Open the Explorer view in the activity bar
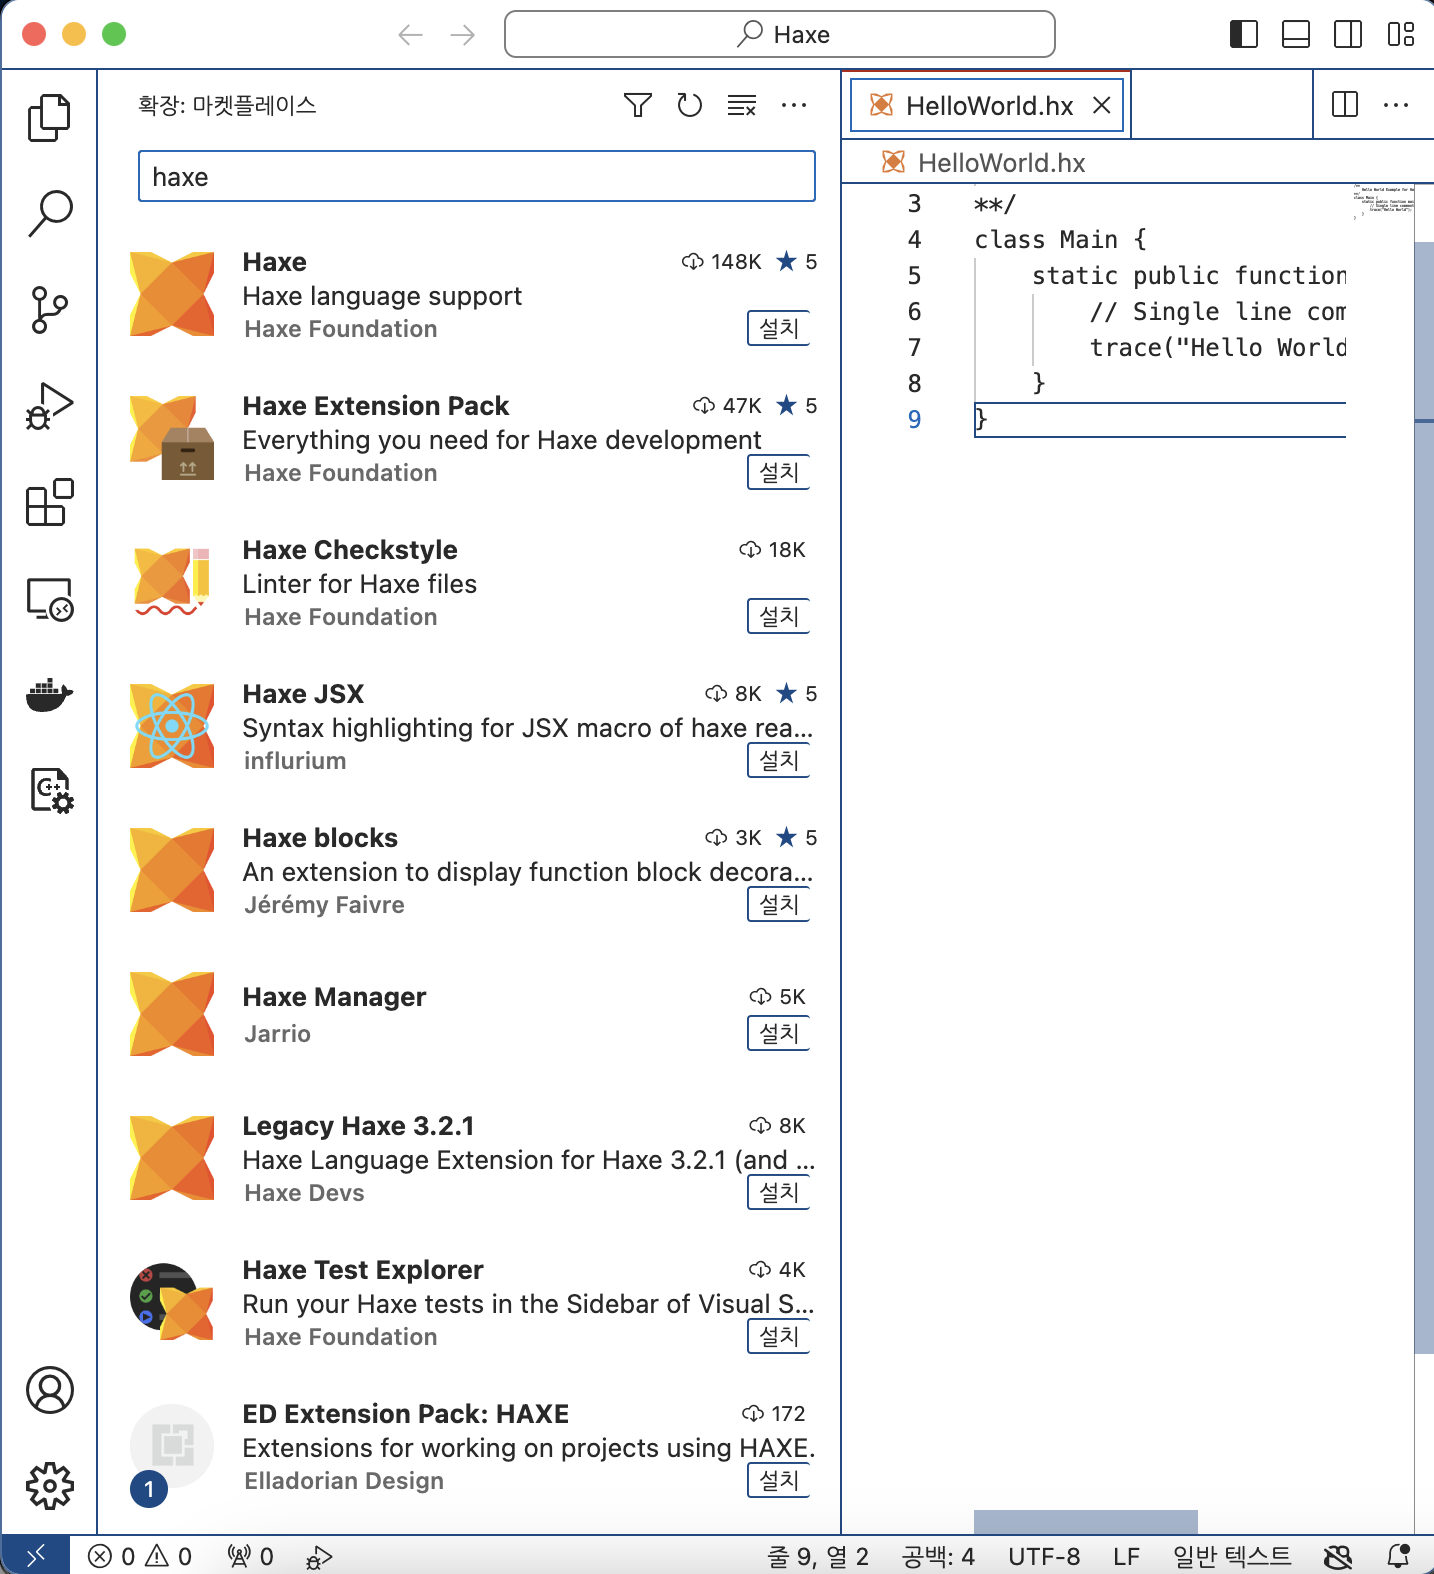Image resolution: width=1434 pixels, height=1574 pixels. (49, 118)
